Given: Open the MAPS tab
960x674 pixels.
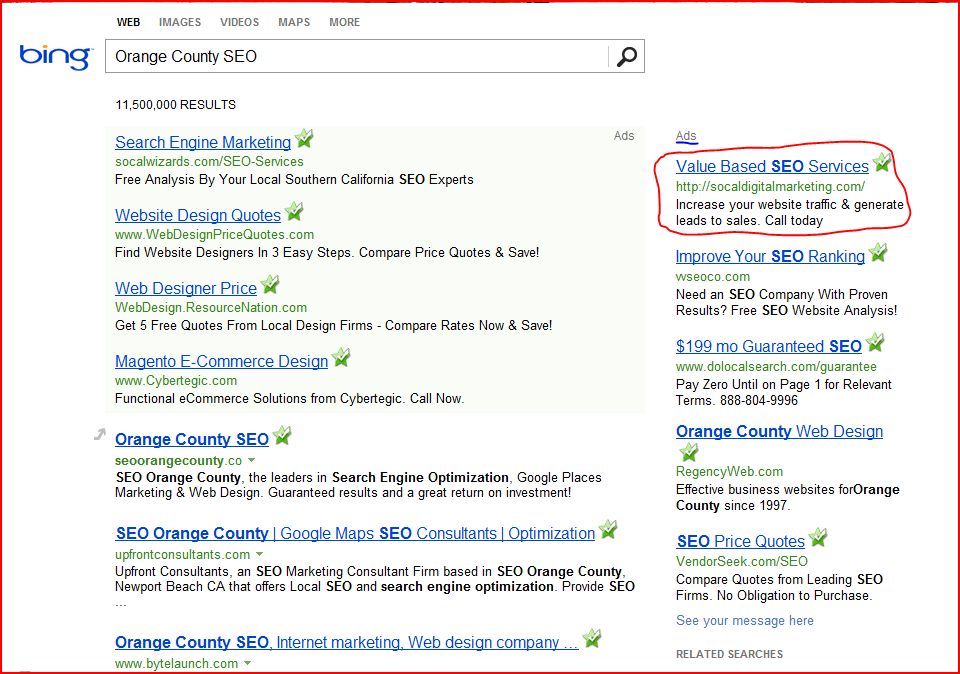Looking at the screenshot, I should click(294, 22).
